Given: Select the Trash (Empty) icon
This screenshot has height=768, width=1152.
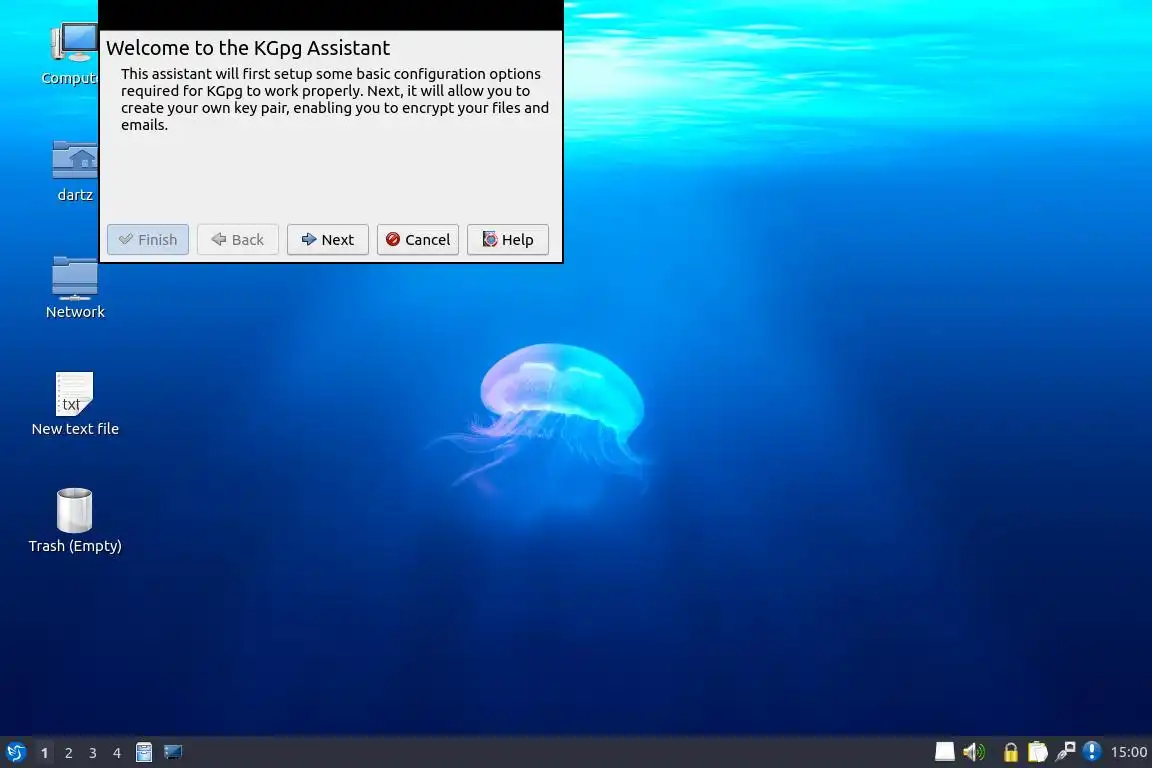Looking at the screenshot, I should click(x=75, y=521).
